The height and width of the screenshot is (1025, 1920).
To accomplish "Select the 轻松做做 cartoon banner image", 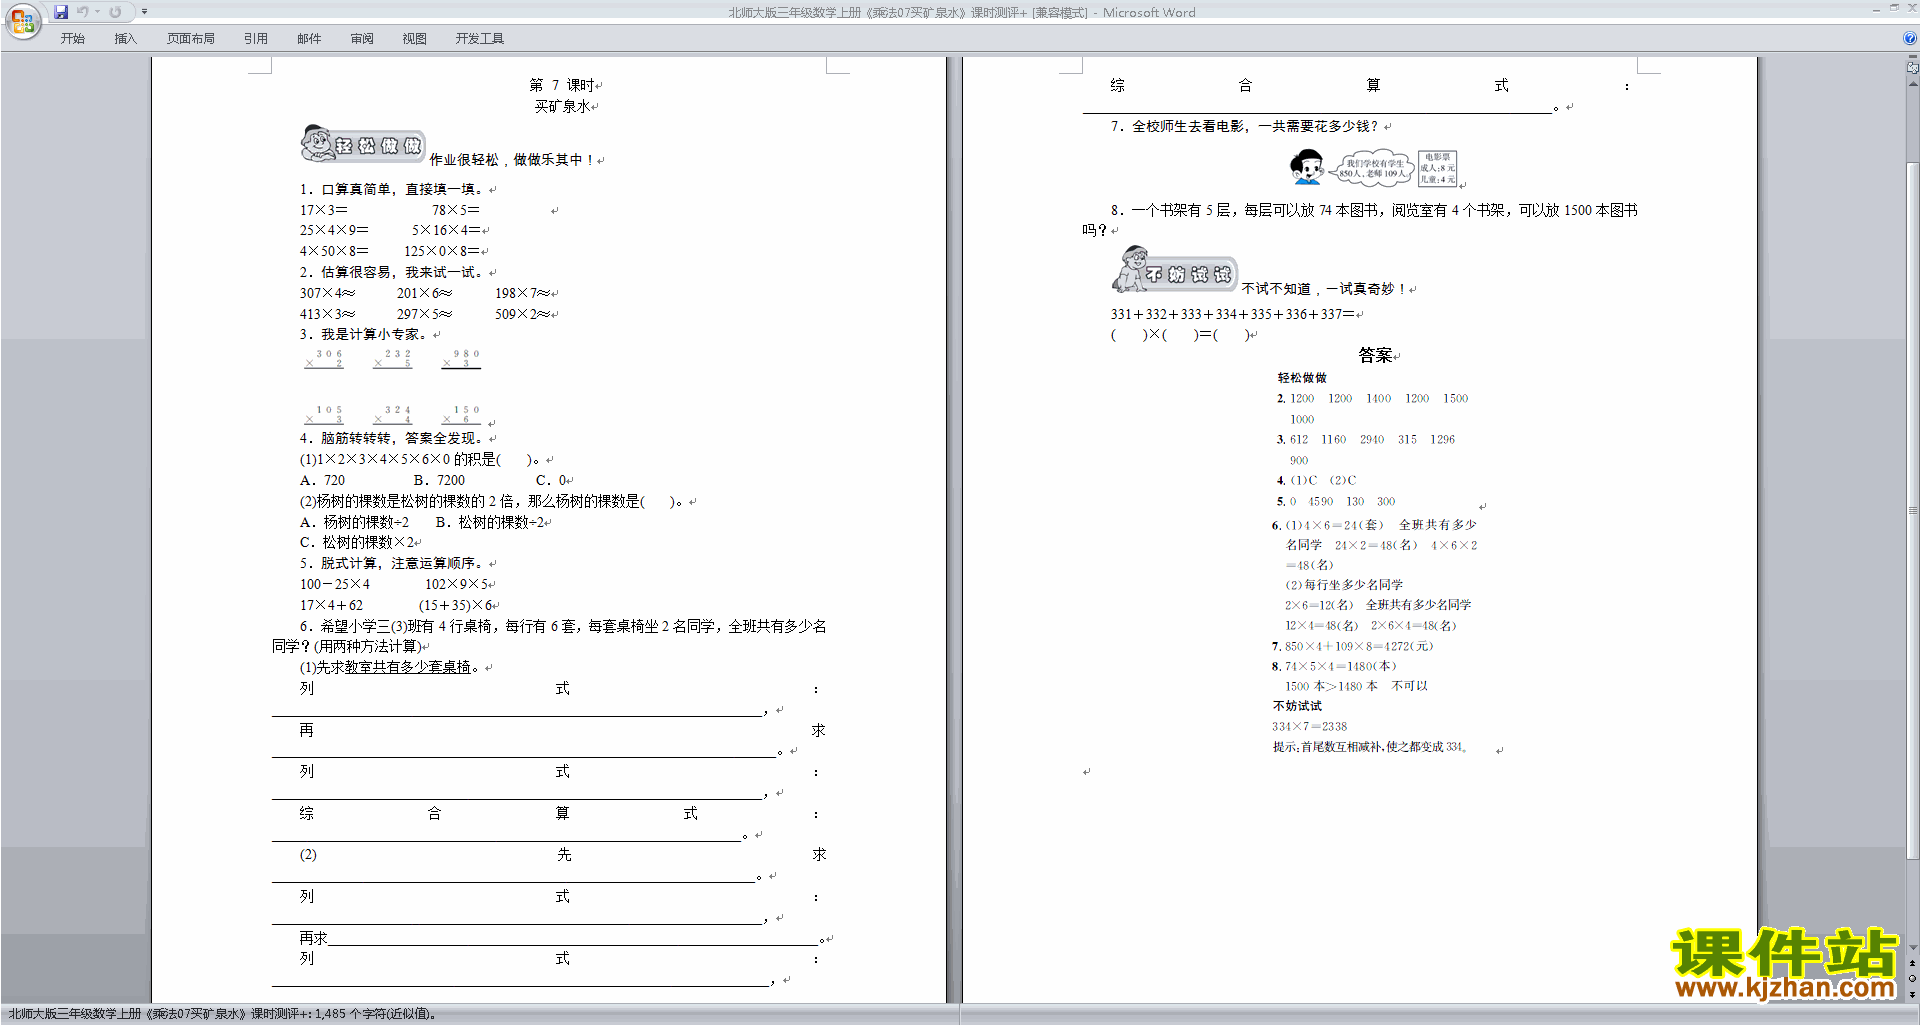I will (x=362, y=144).
